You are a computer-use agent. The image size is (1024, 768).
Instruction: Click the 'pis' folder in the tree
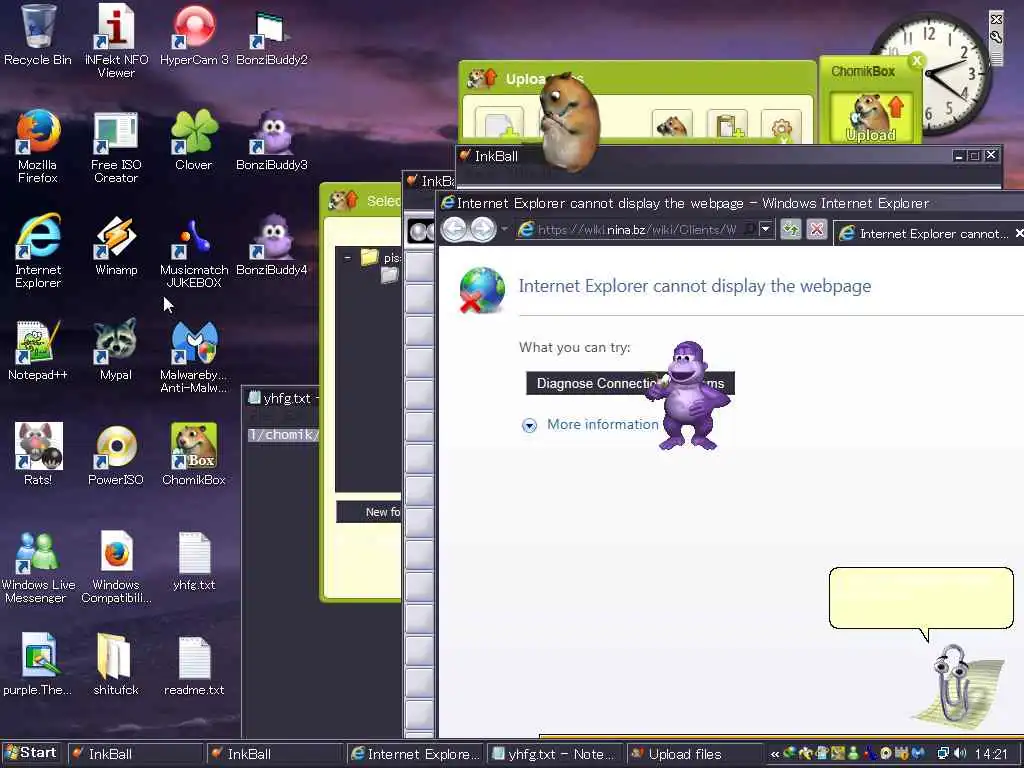coord(381,257)
